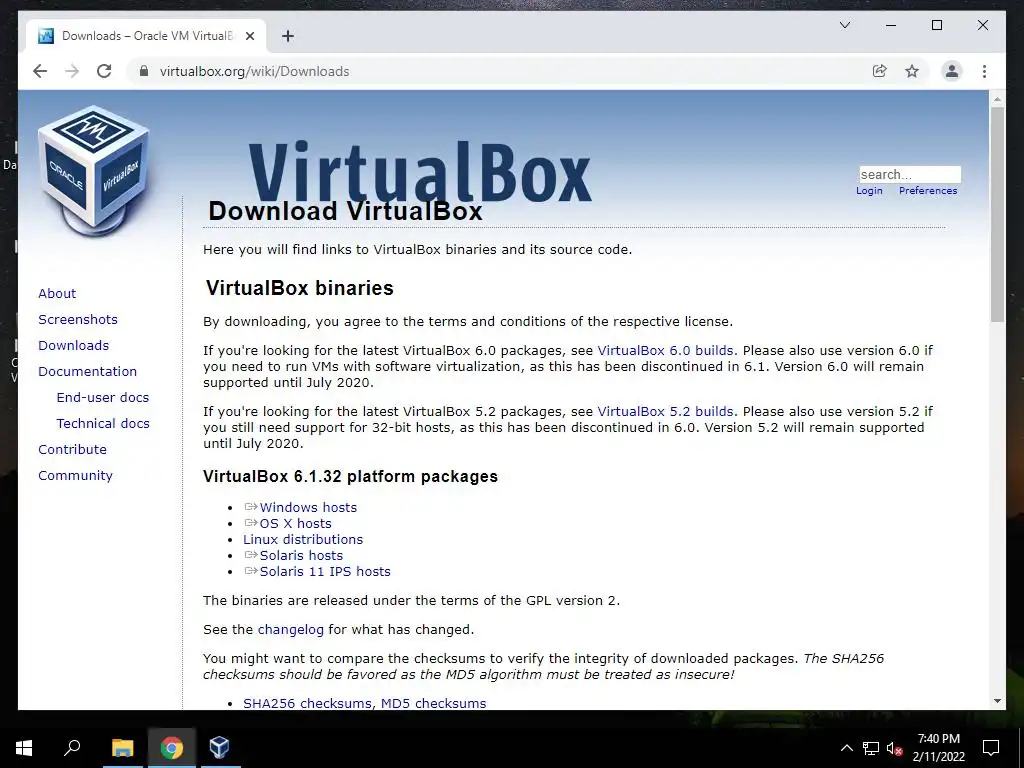Bookmark this page with the star icon

(x=912, y=71)
